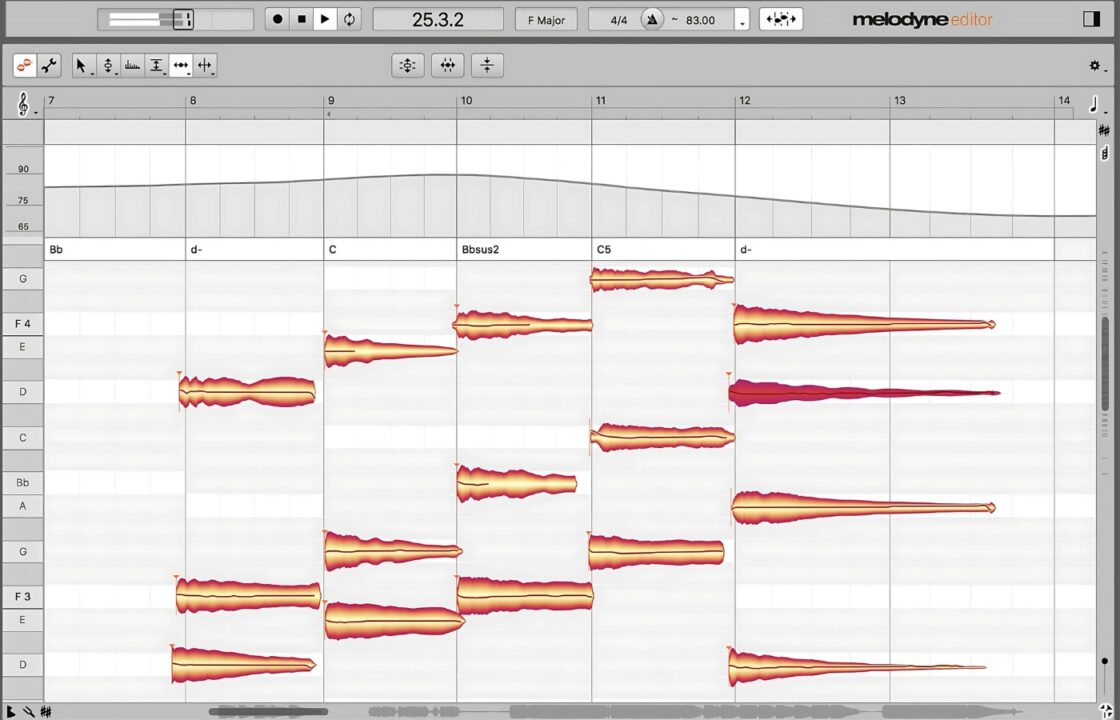
Task: Toggle the metronome click
Action: tap(651, 19)
